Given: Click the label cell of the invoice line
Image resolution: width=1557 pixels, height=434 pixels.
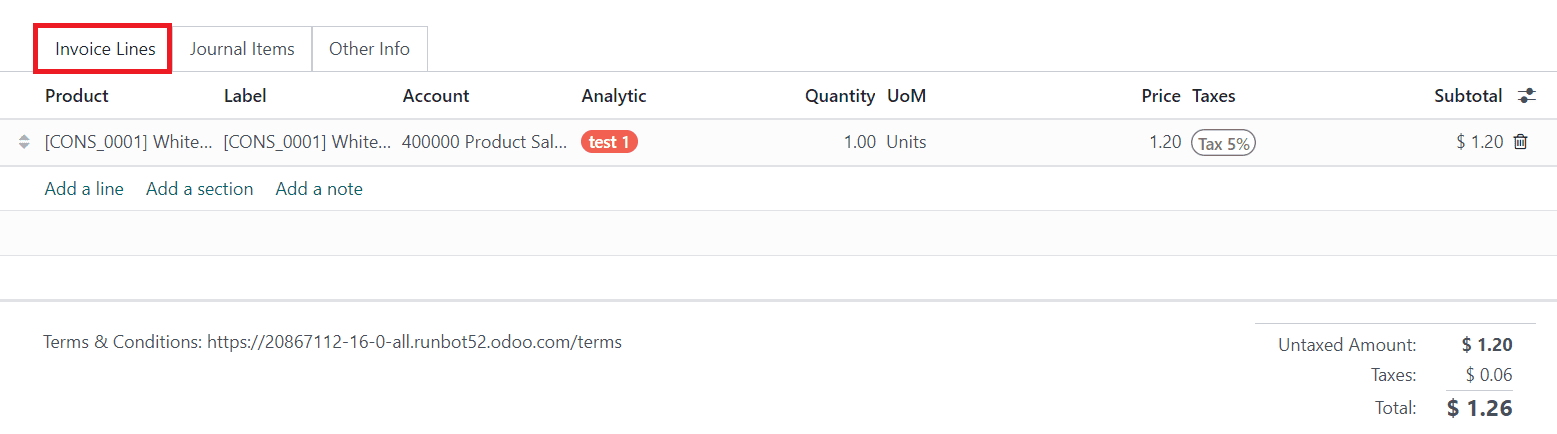Looking at the screenshot, I should (x=306, y=142).
